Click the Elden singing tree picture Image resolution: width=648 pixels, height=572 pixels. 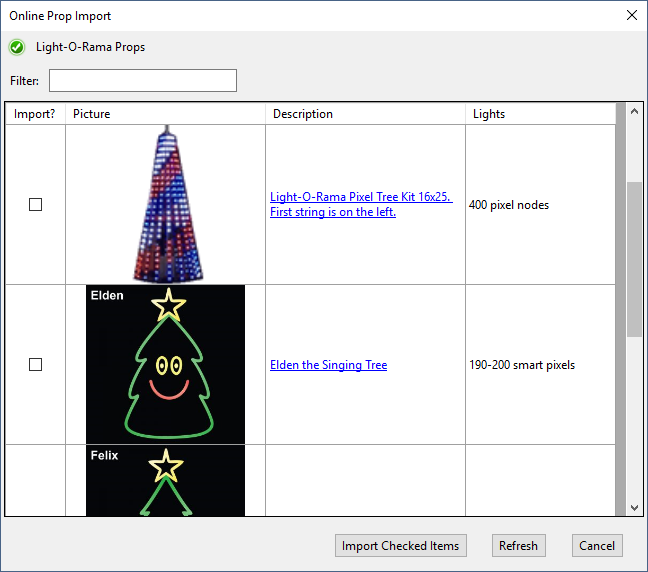click(165, 364)
